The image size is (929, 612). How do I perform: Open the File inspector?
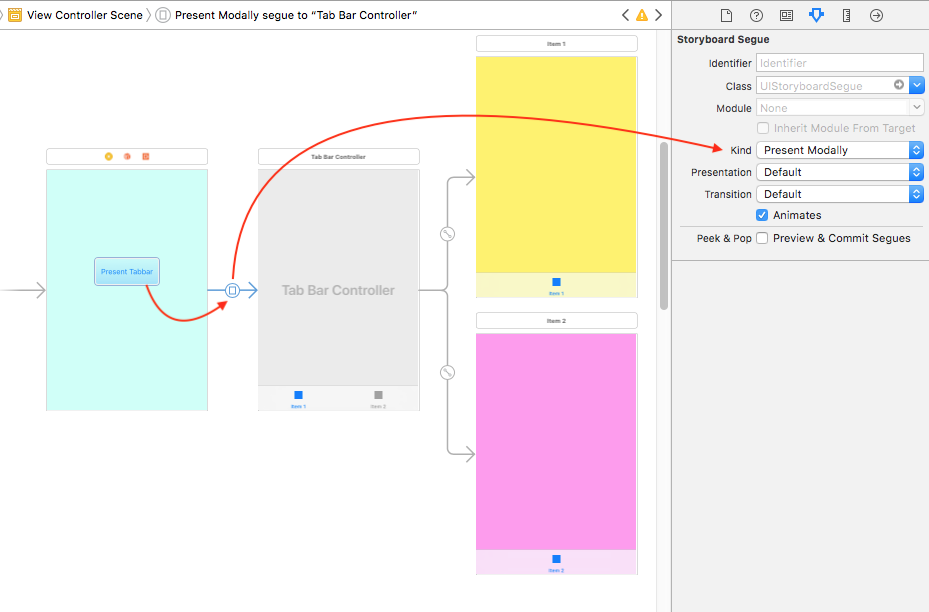click(x=728, y=15)
